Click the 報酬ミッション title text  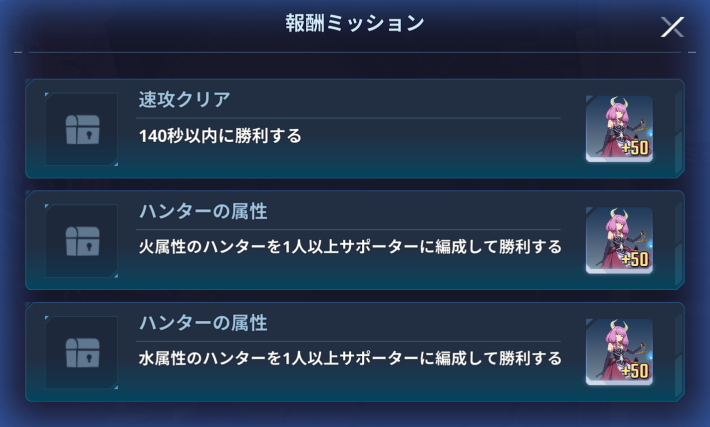355,23
